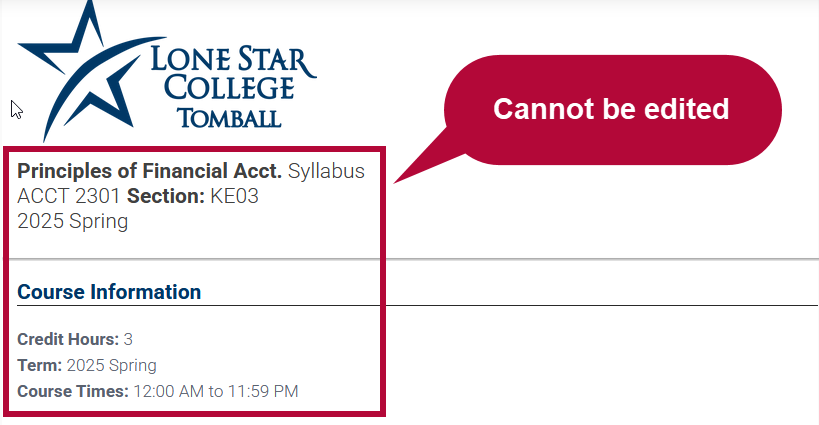The width and height of the screenshot is (819, 425).
Task: Click the Course Times label
Action: 73,392
